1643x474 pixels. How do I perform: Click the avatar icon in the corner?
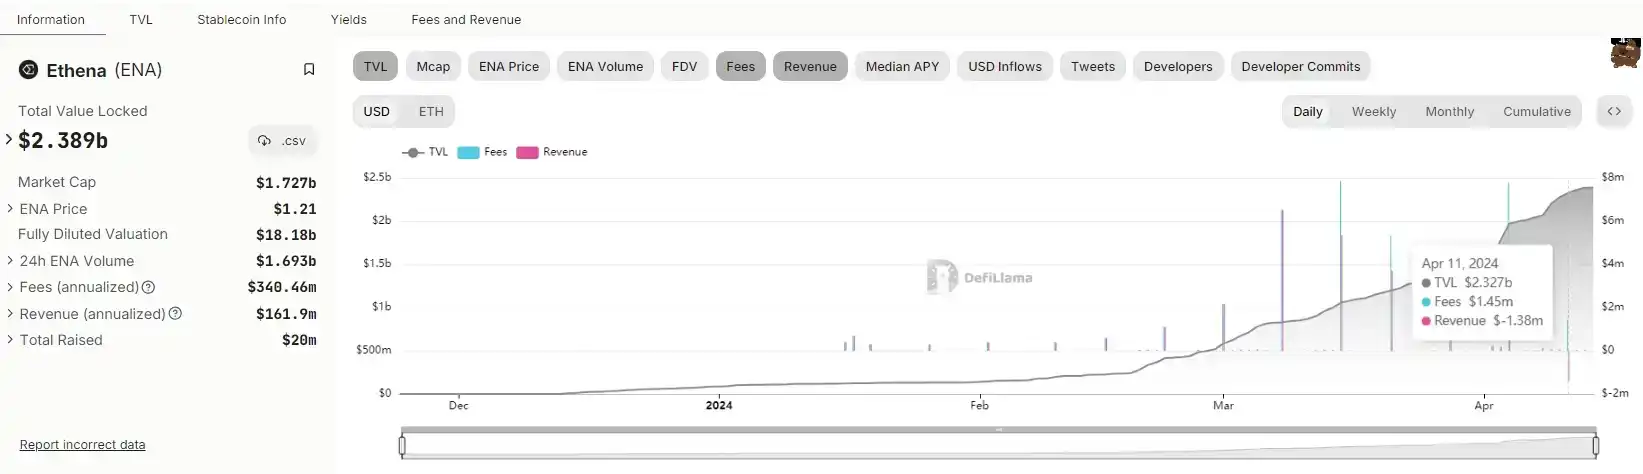[1625, 53]
